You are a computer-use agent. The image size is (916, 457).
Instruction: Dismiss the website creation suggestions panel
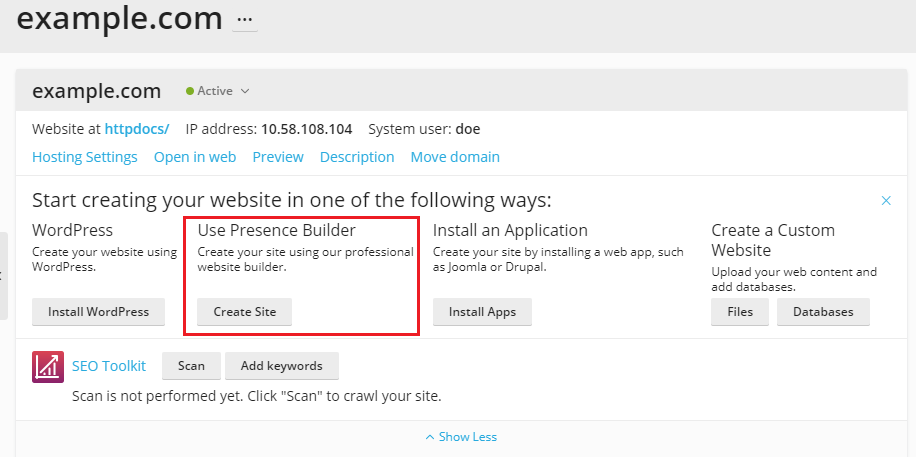click(886, 201)
